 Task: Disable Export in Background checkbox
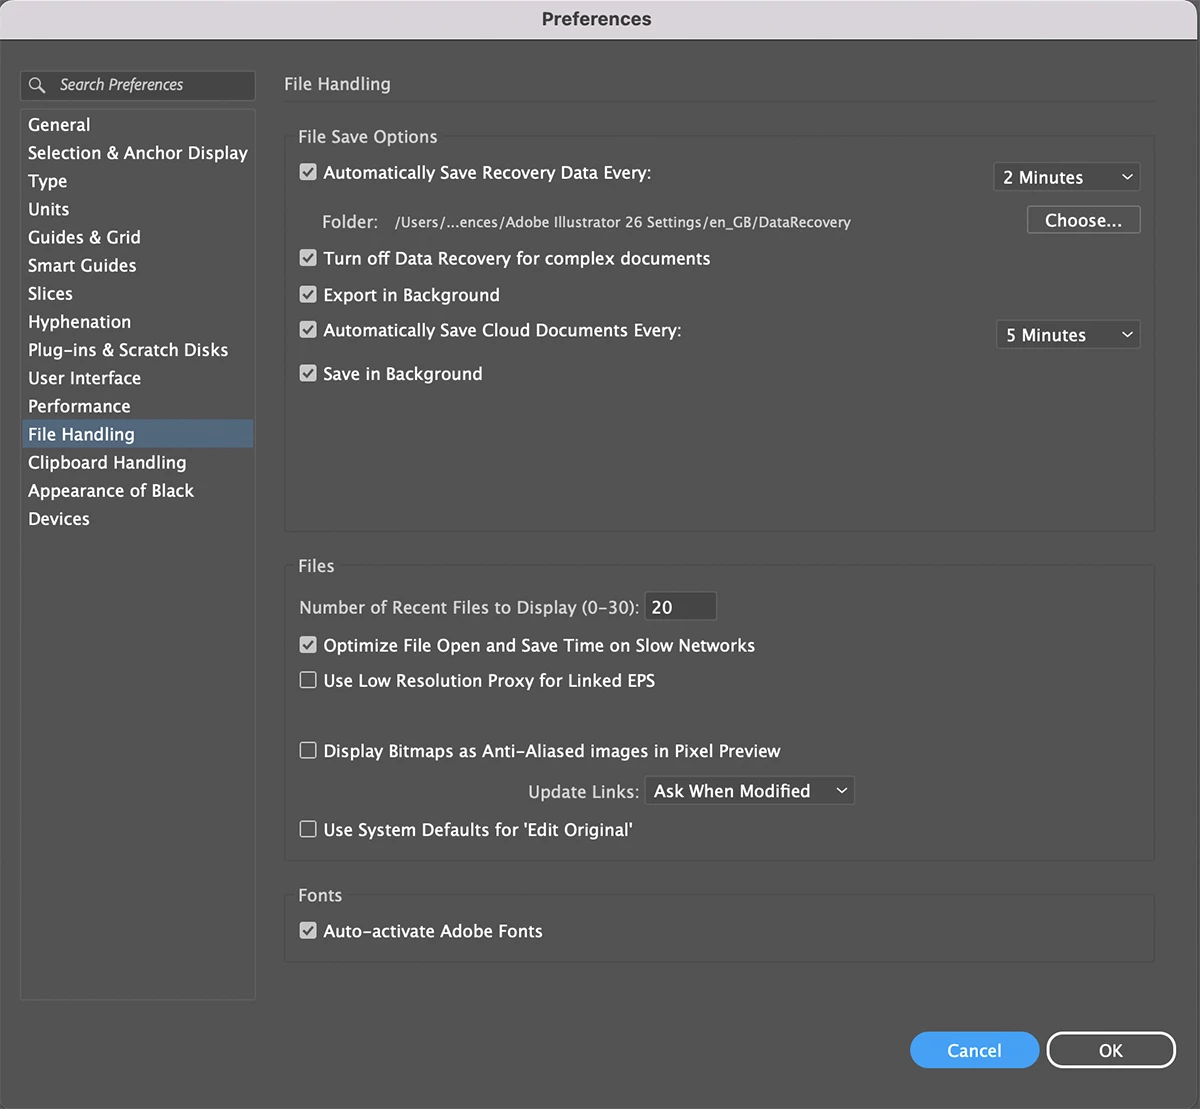point(308,294)
